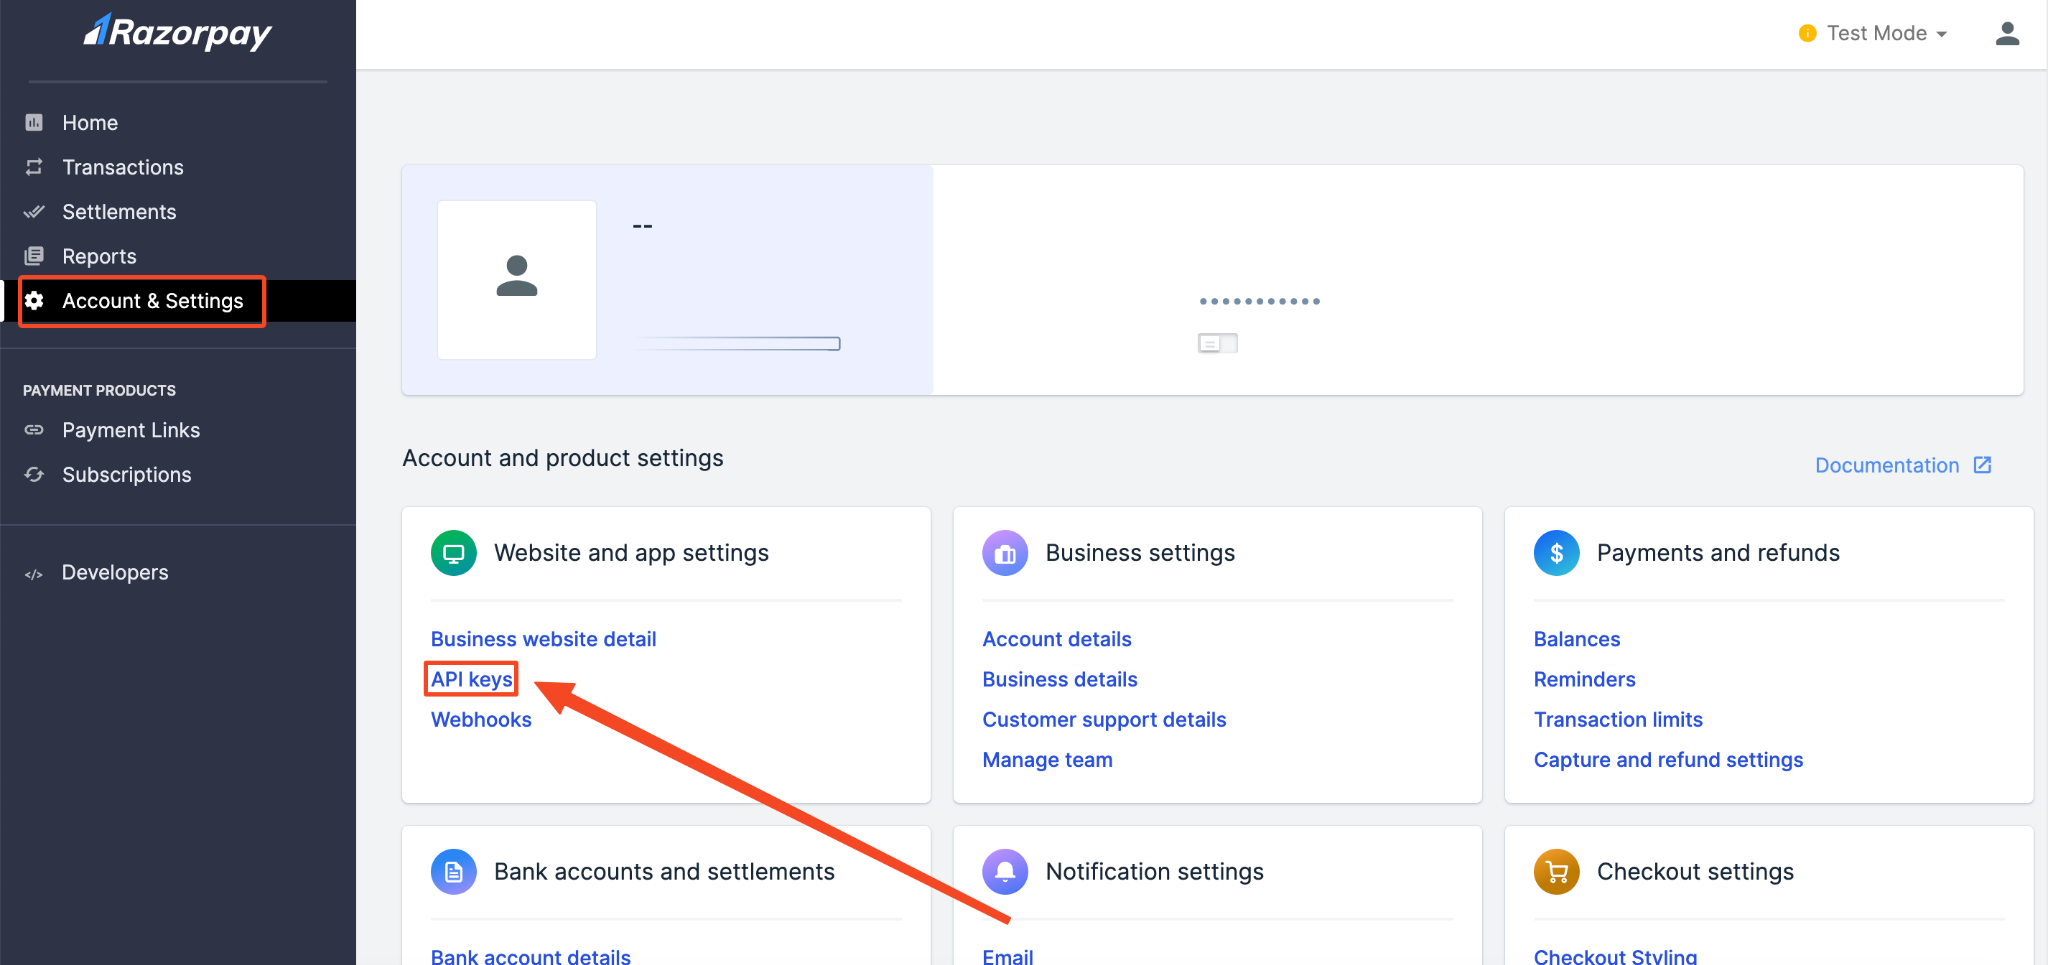Click the profile avatar placeholder image
The height and width of the screenshot is (965, 2048).
pyautogui.click(x=517, y=279)
